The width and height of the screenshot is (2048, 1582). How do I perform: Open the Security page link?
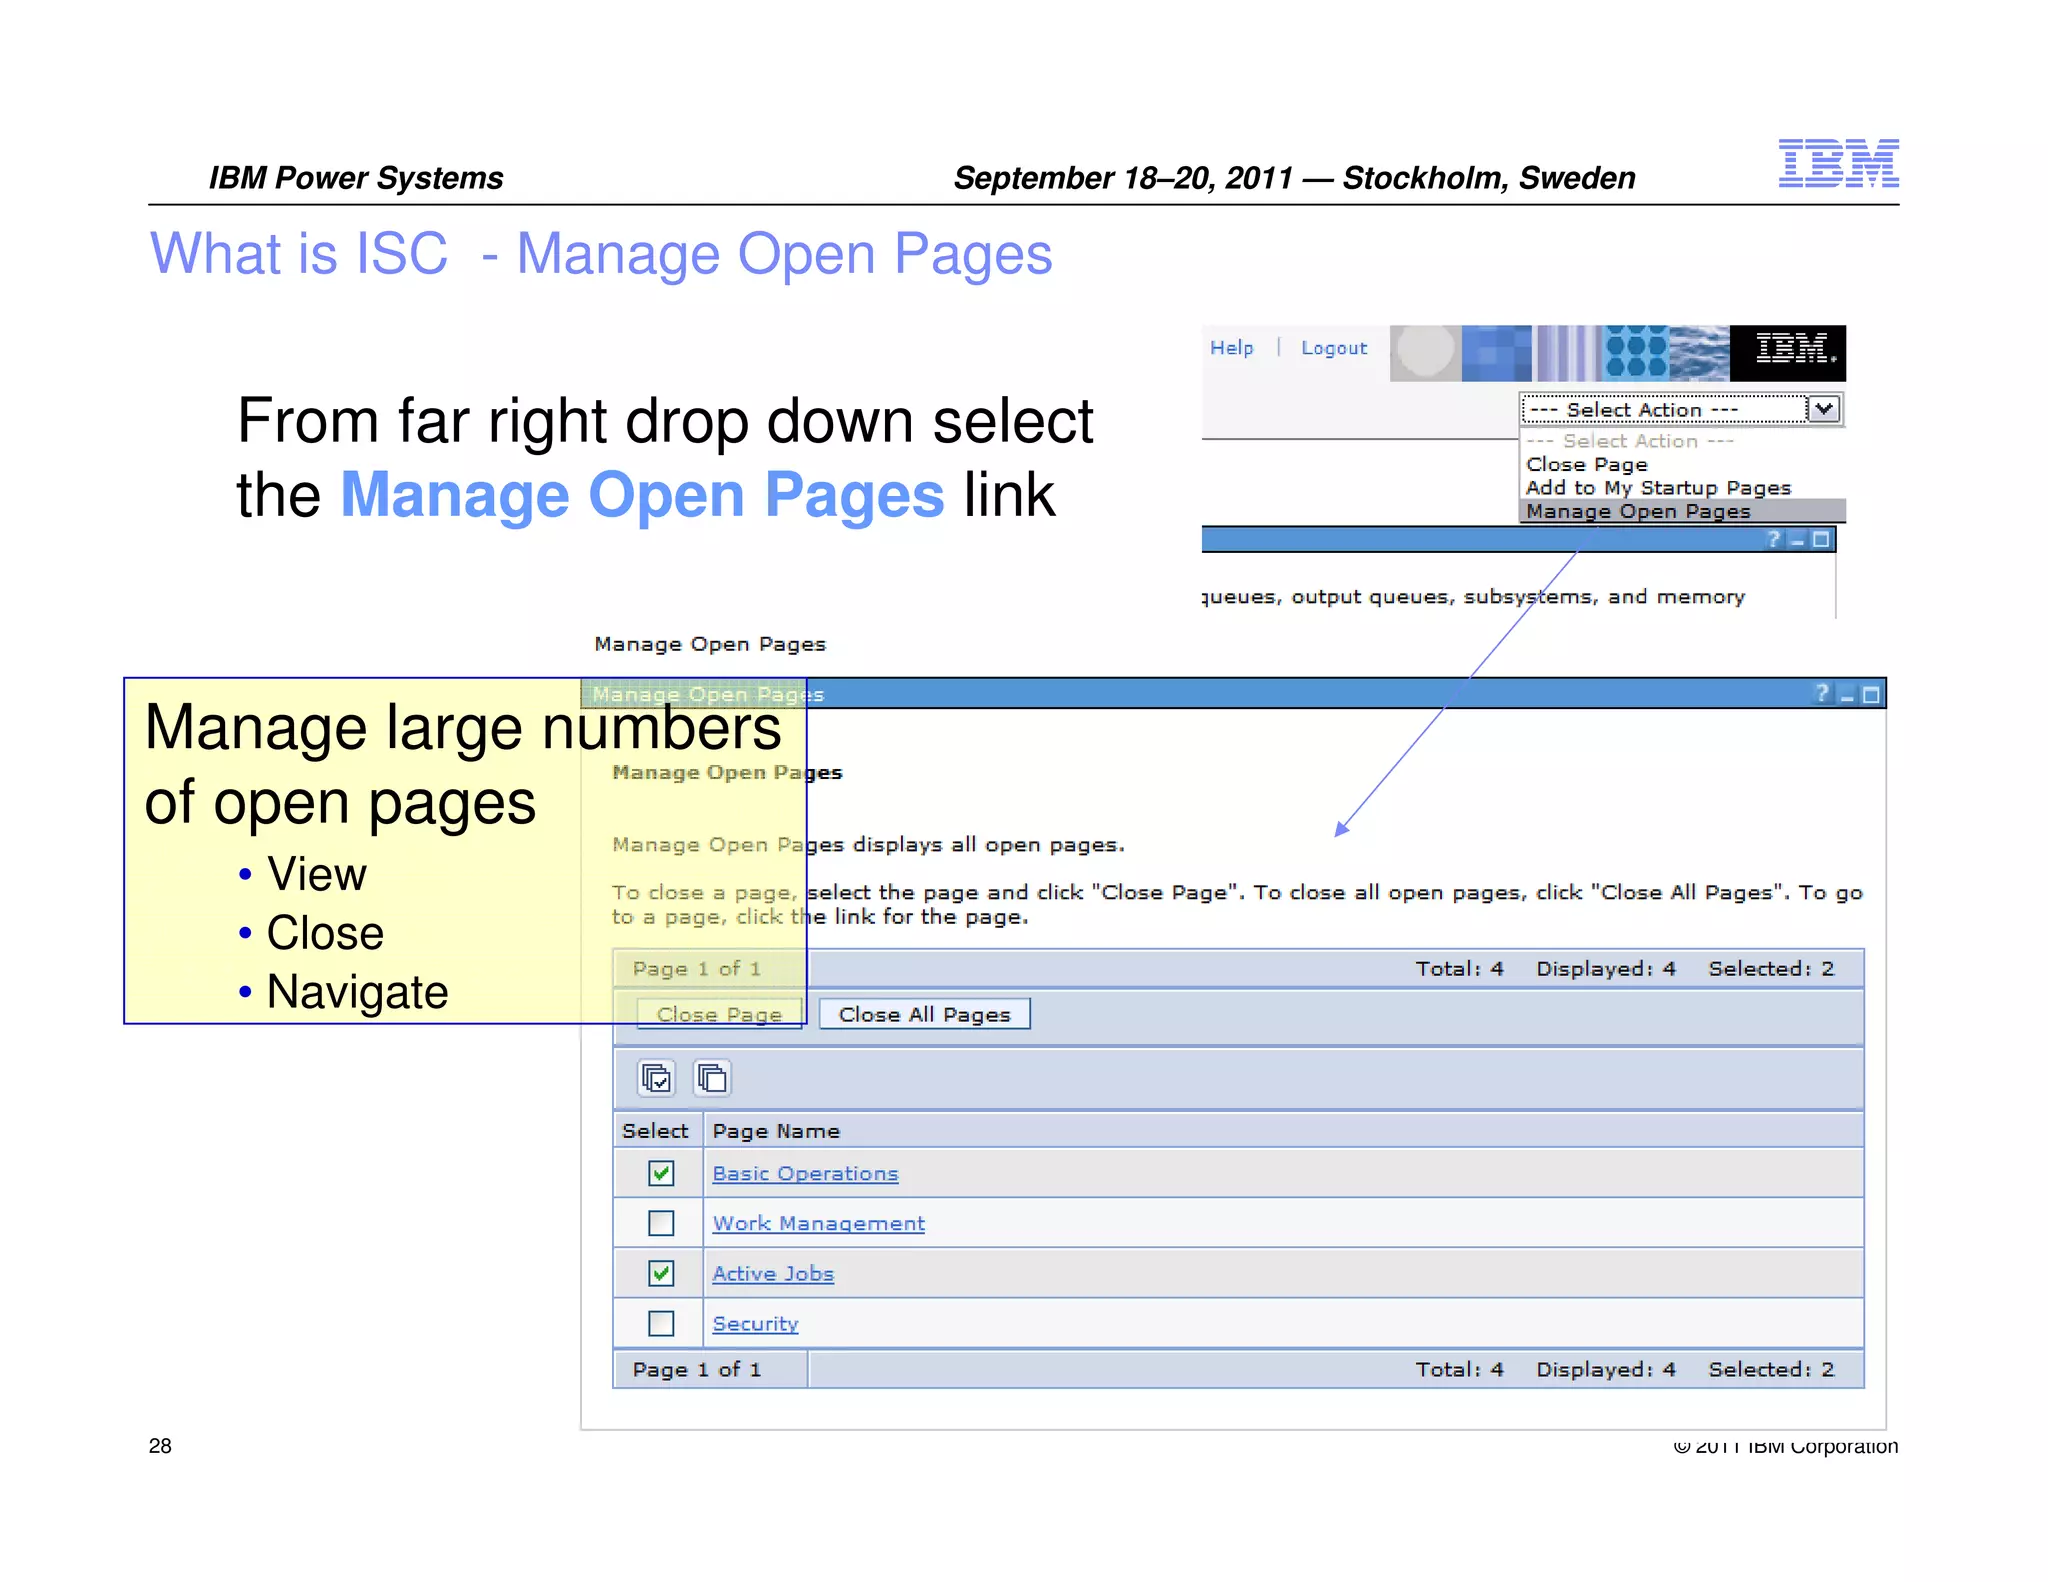tap(755, 1324)
